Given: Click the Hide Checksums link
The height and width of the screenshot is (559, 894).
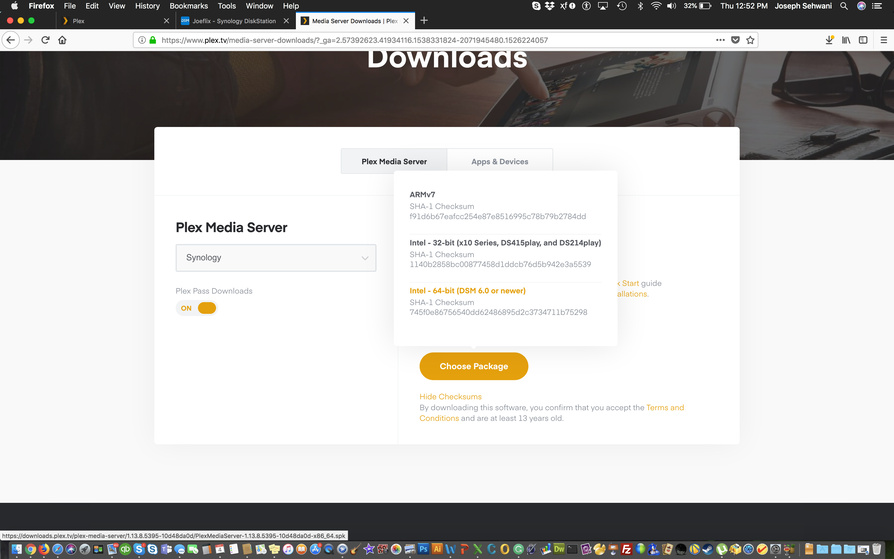Looking at the screenshot, I should (x=450, y=396).
